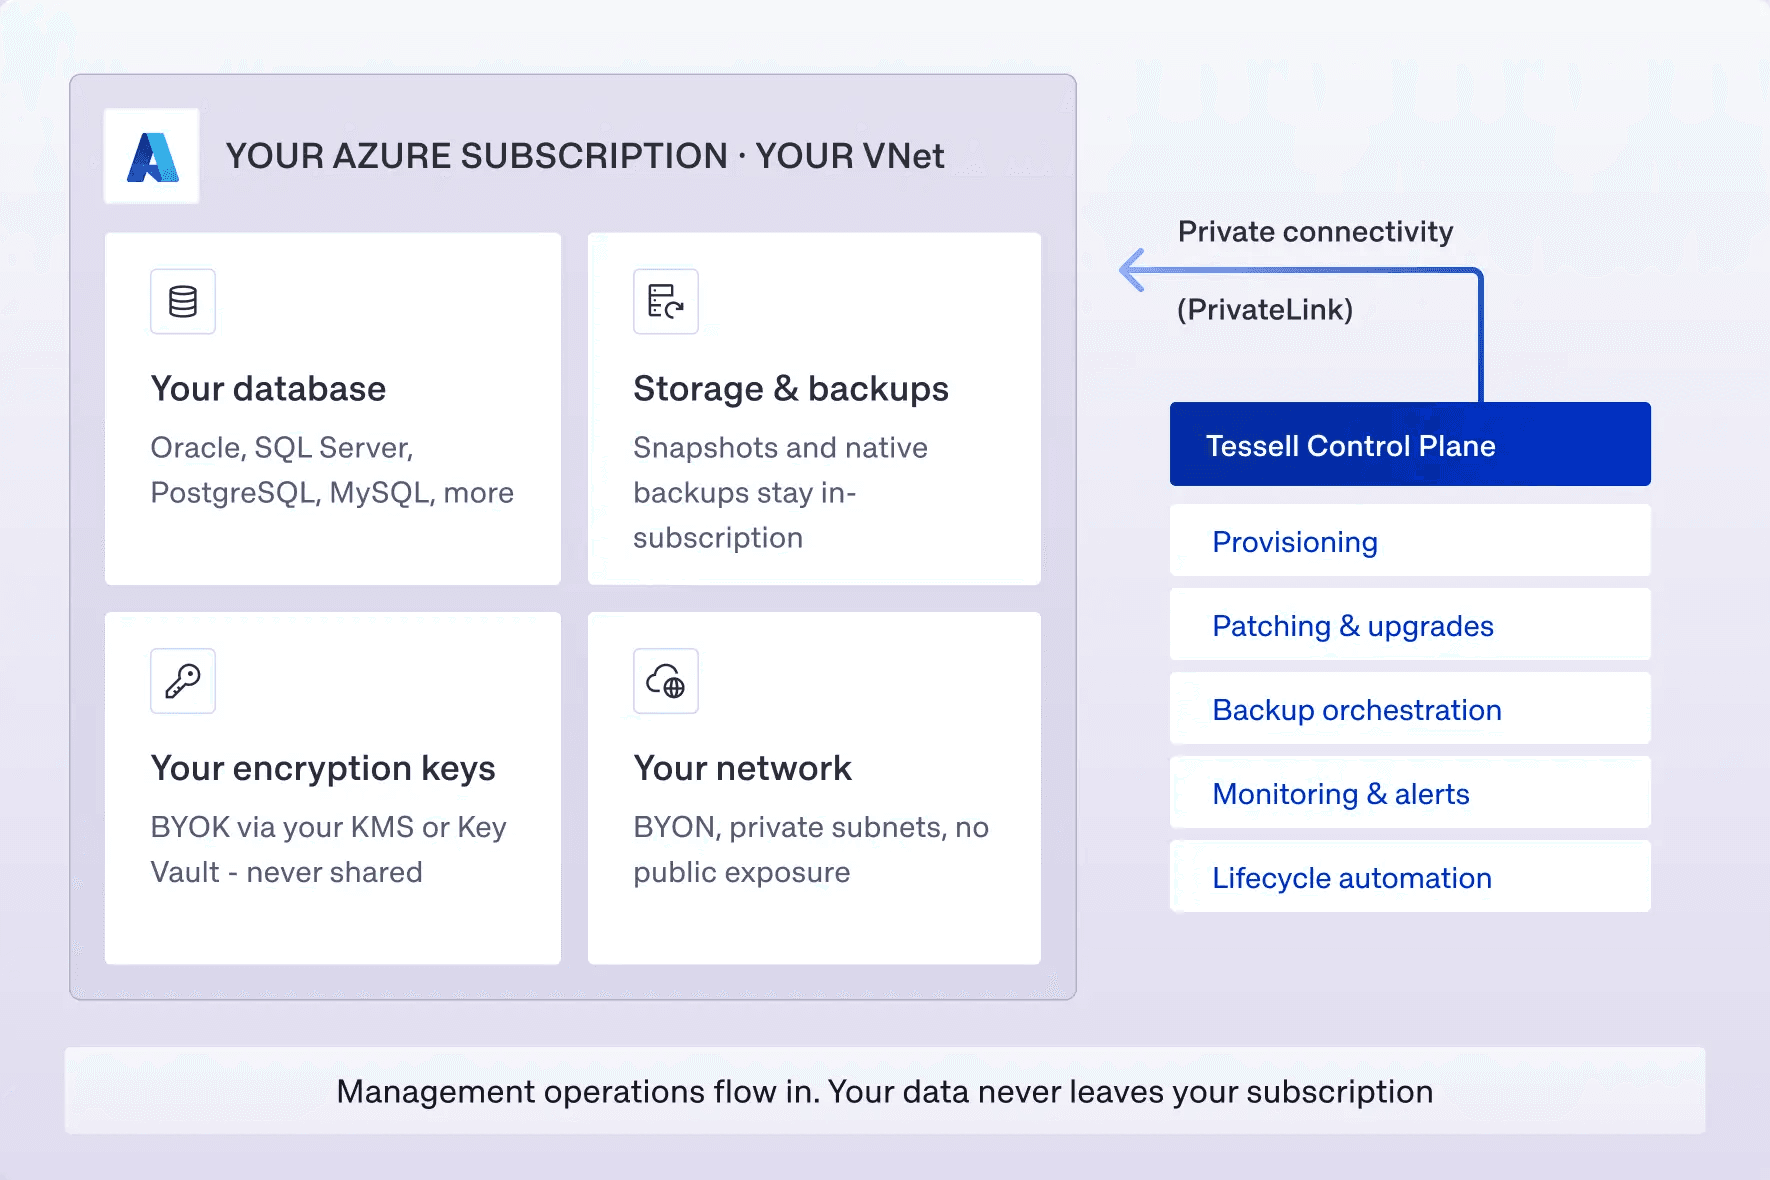Click the Azure logo icon
This screenshot has height=1180, width=1770.
(x=152, y=157)
